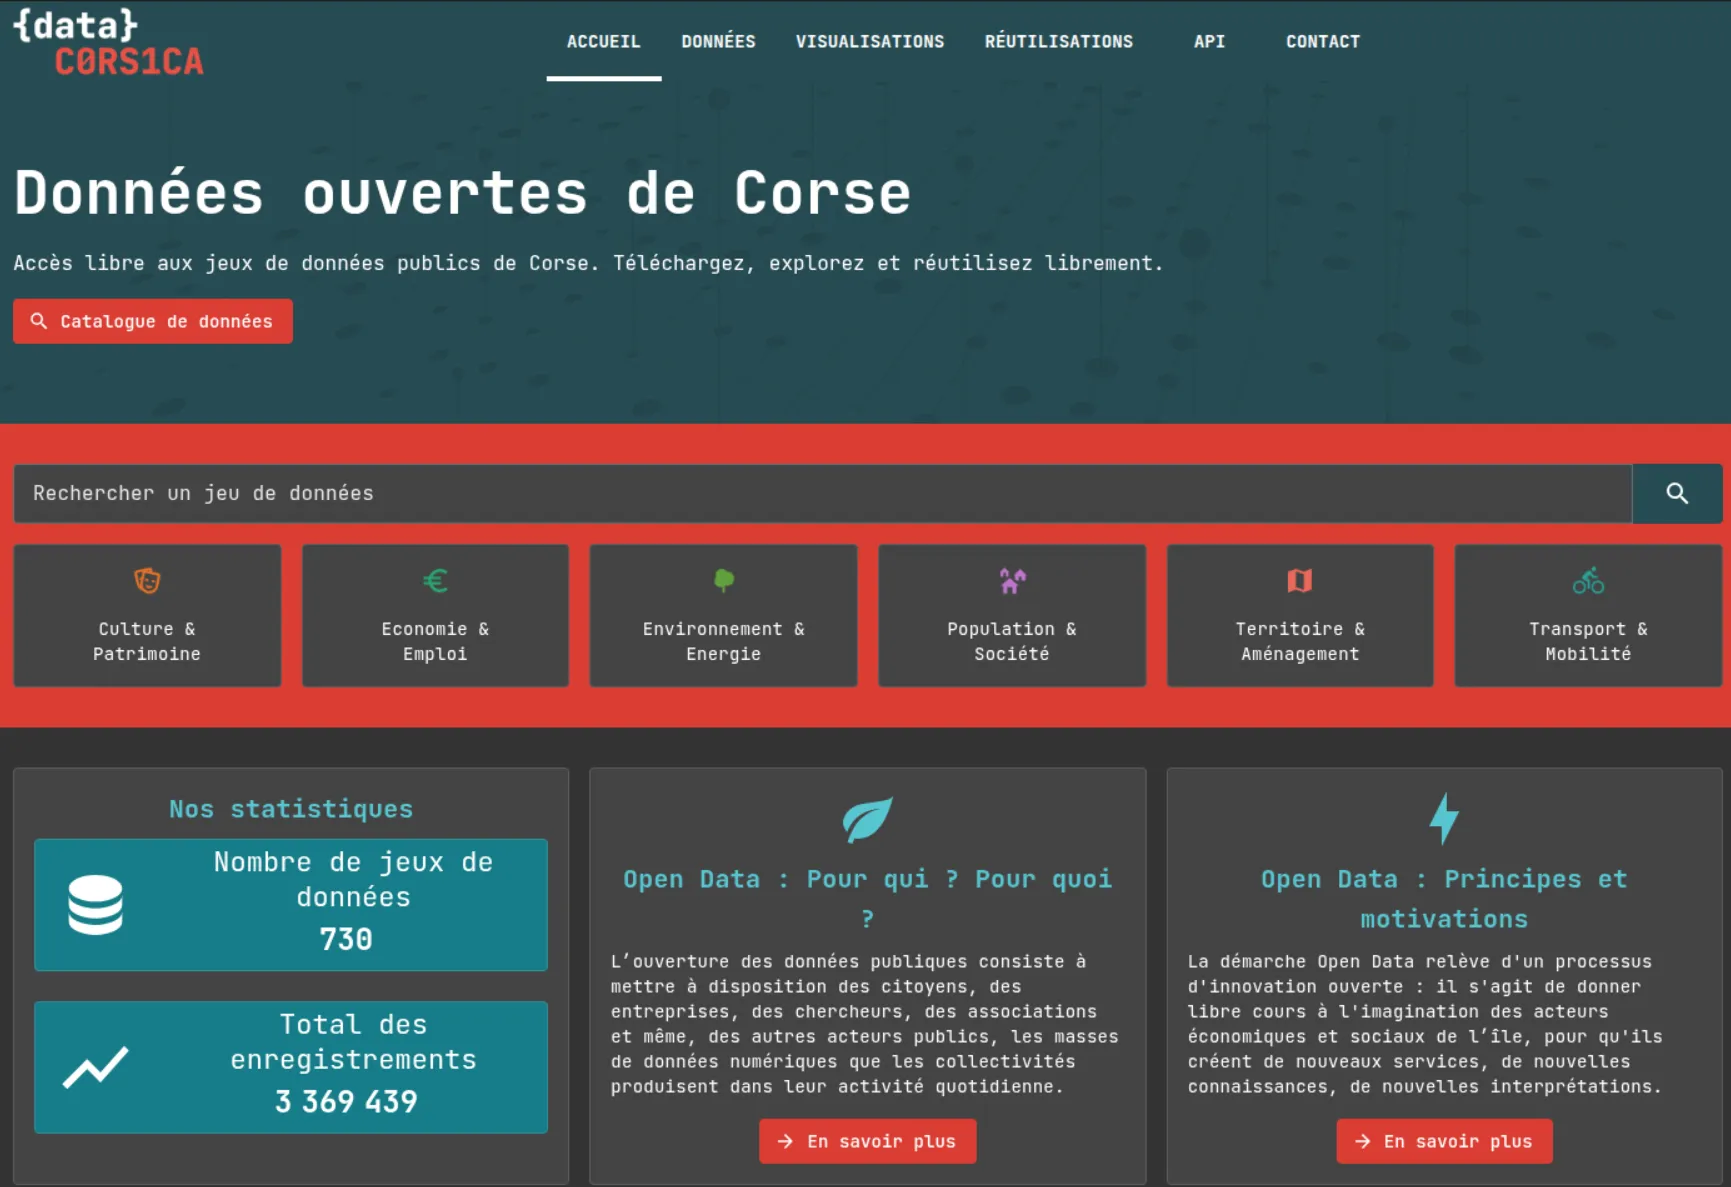Click En savoir plus under Pour qui
Screen dimensions: 1731x1187
[x=867, y=1141]
